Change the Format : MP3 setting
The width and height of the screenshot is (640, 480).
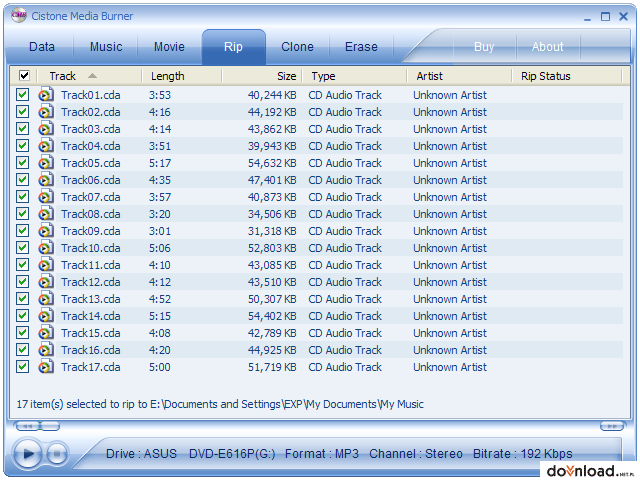[x=322, y=454]
